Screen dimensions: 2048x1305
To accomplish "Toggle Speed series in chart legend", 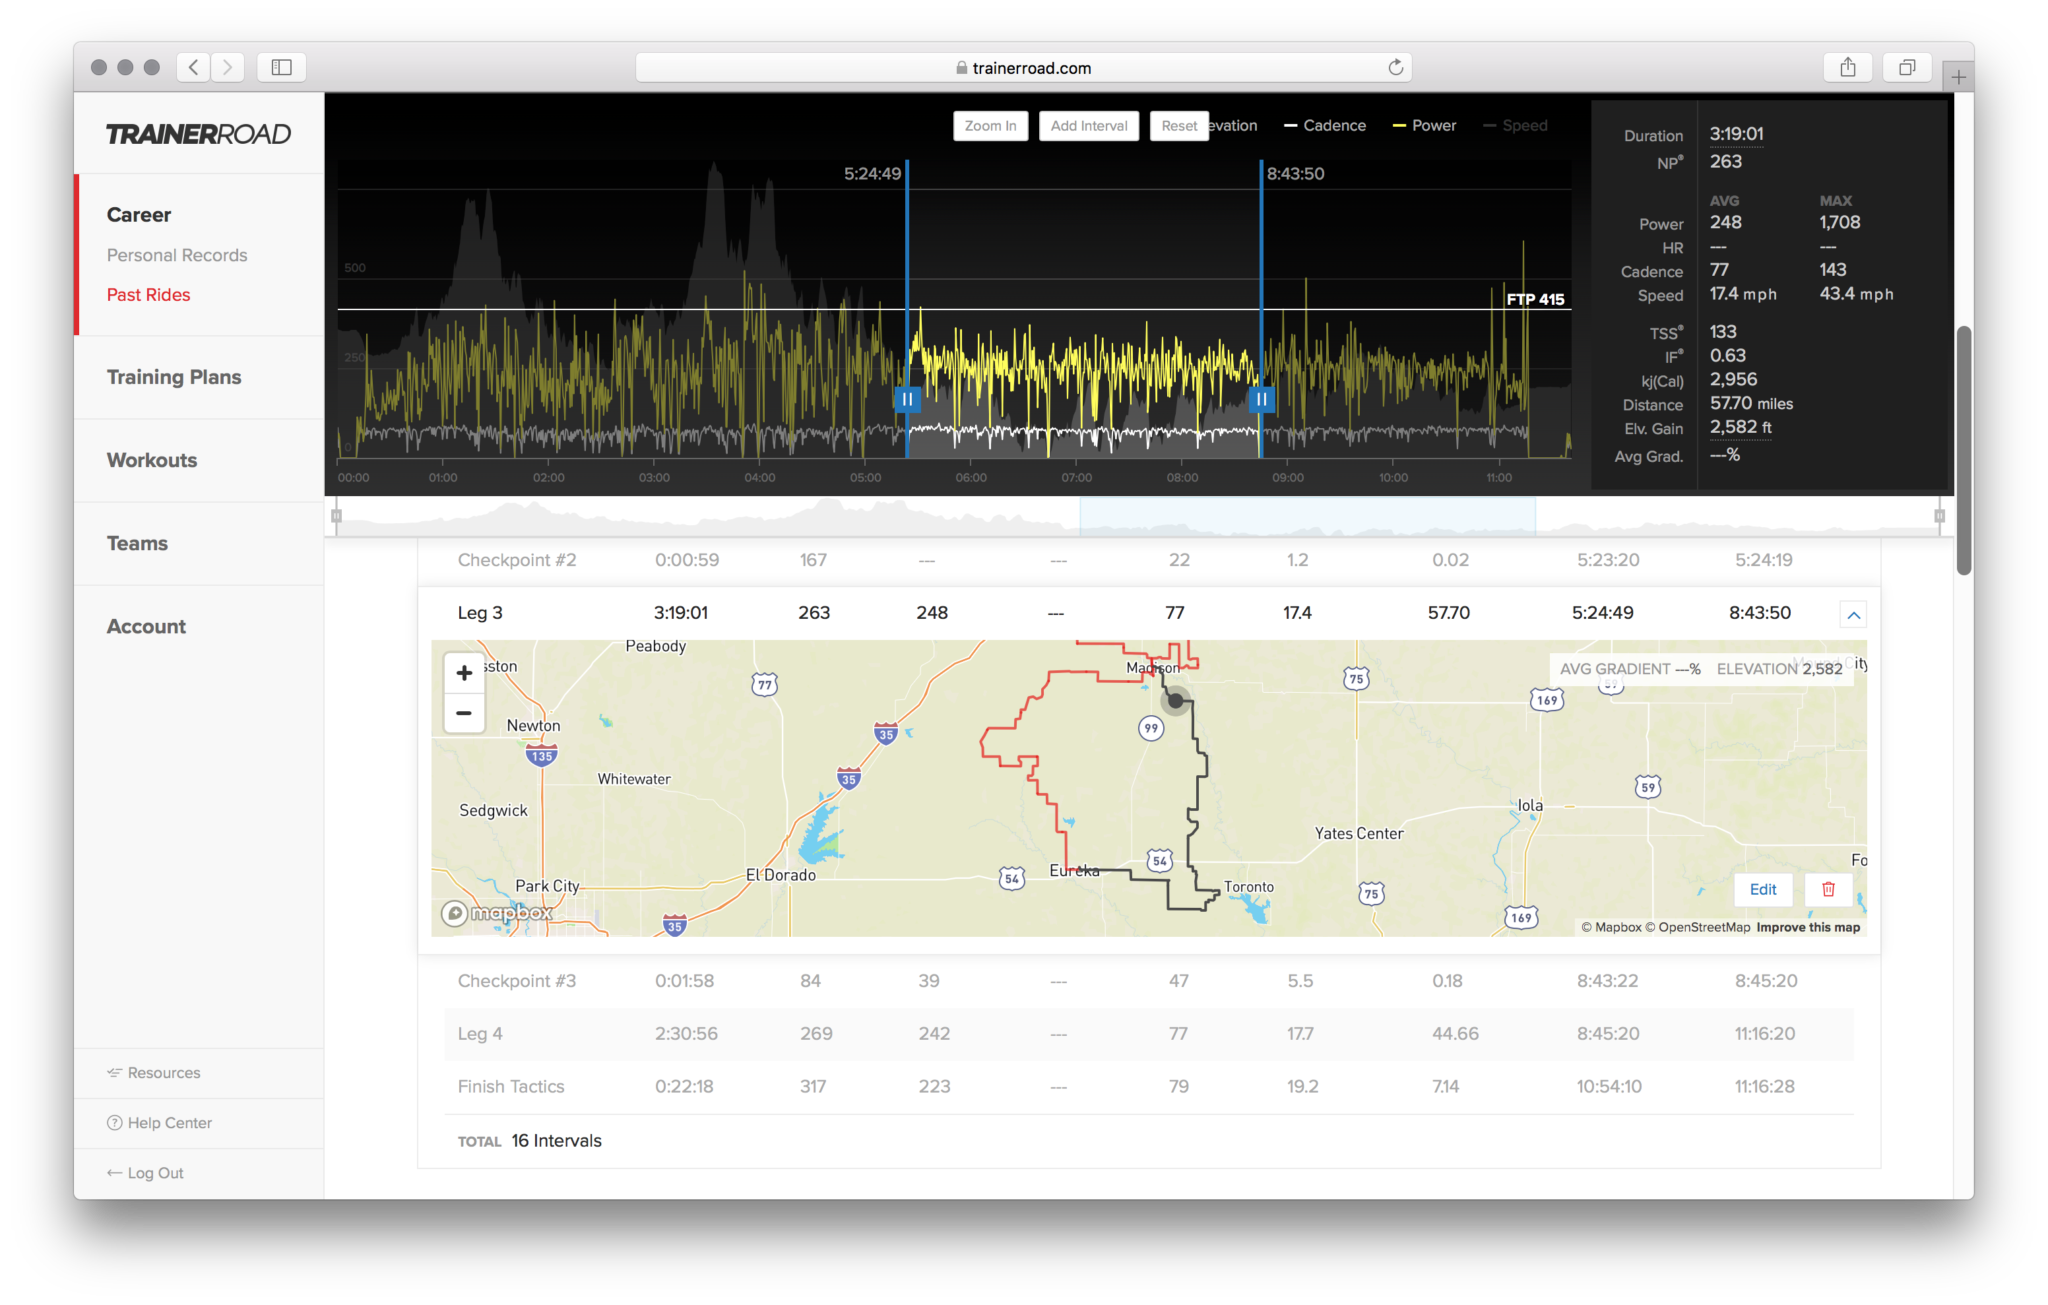I will (1515, 125).
